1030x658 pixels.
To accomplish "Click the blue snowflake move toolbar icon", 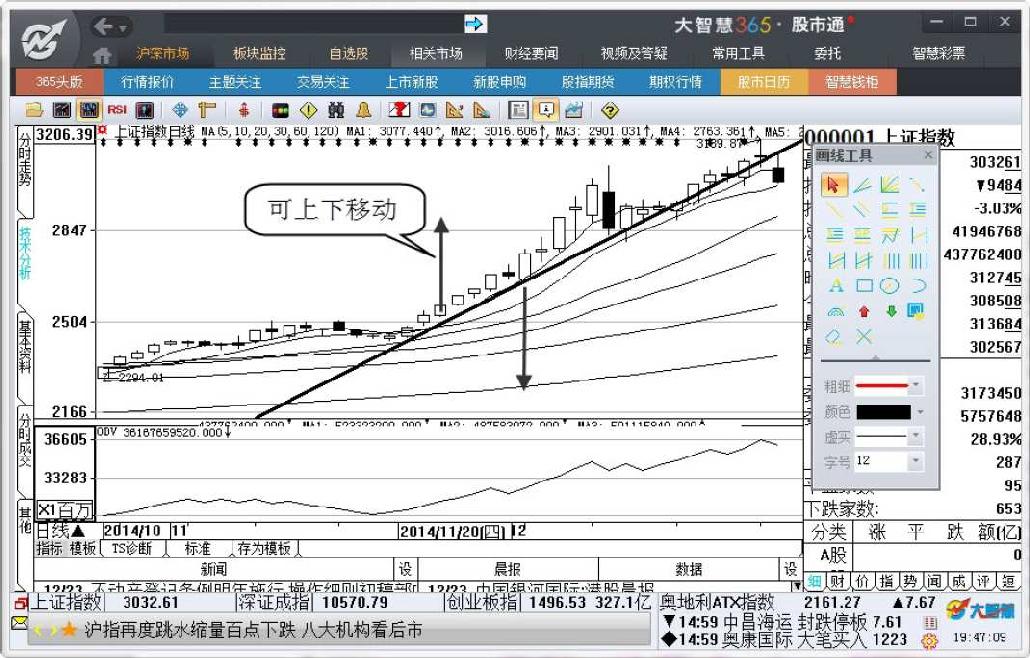I will [179, 110].
